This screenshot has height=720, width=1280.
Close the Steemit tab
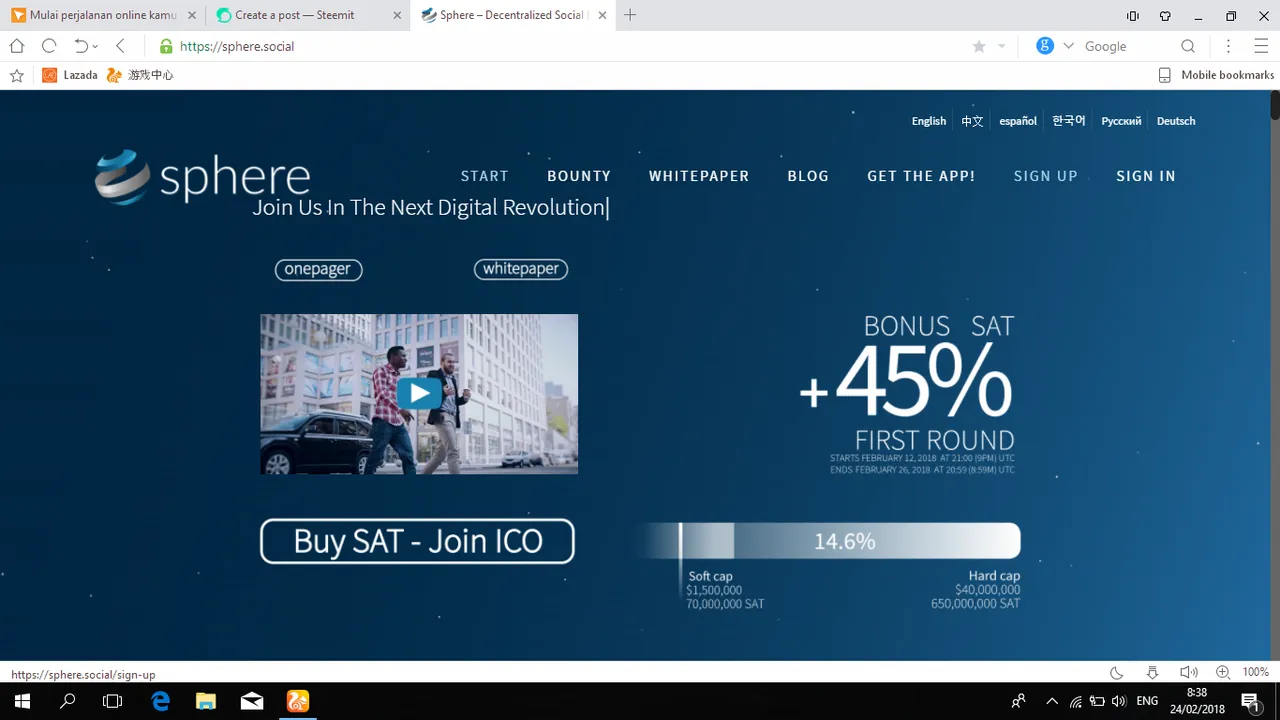coord(397,15)
